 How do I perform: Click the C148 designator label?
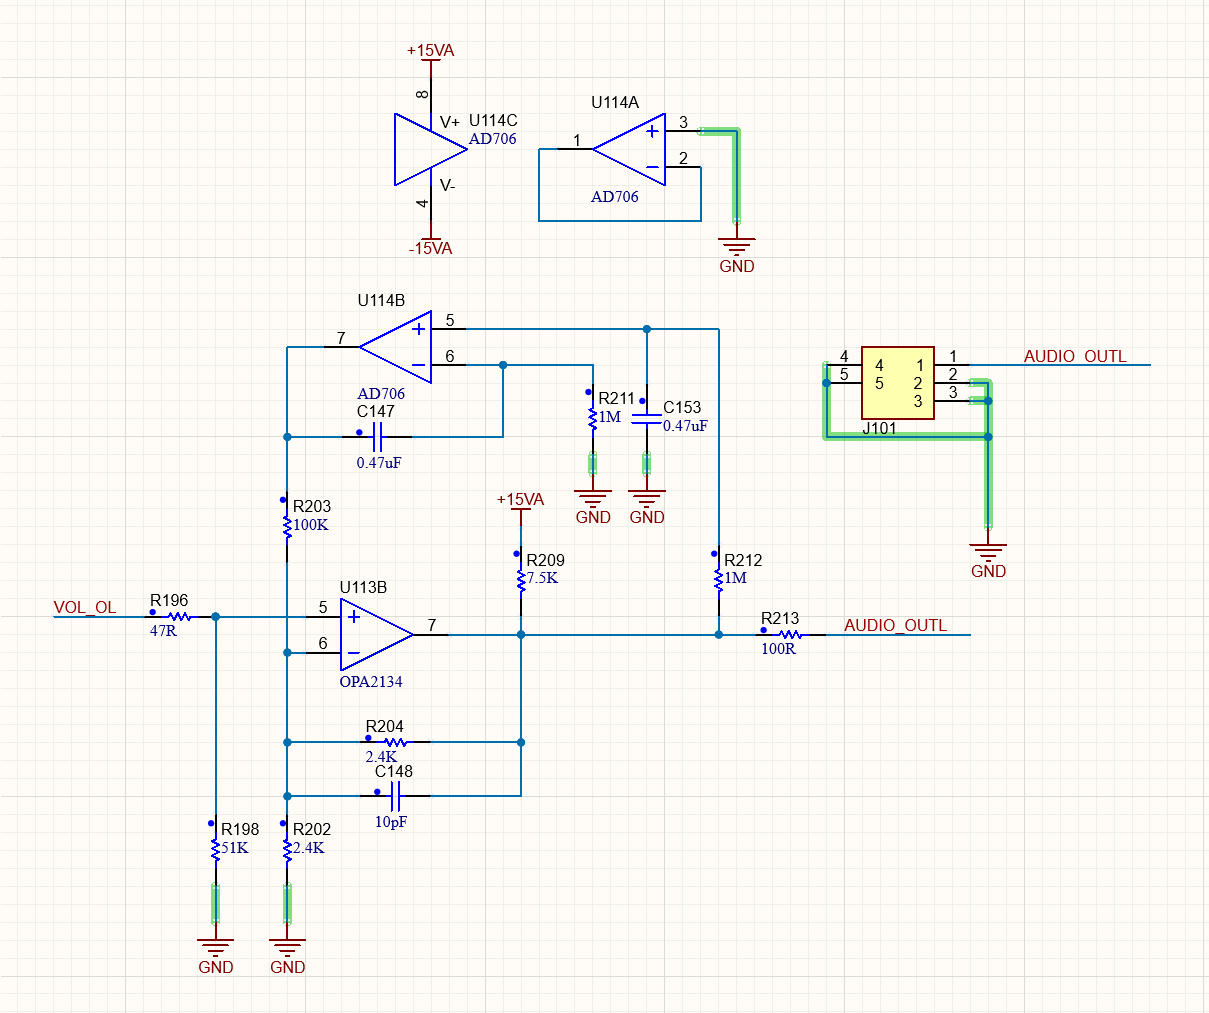pyautogui.click(x=394, y=771)
